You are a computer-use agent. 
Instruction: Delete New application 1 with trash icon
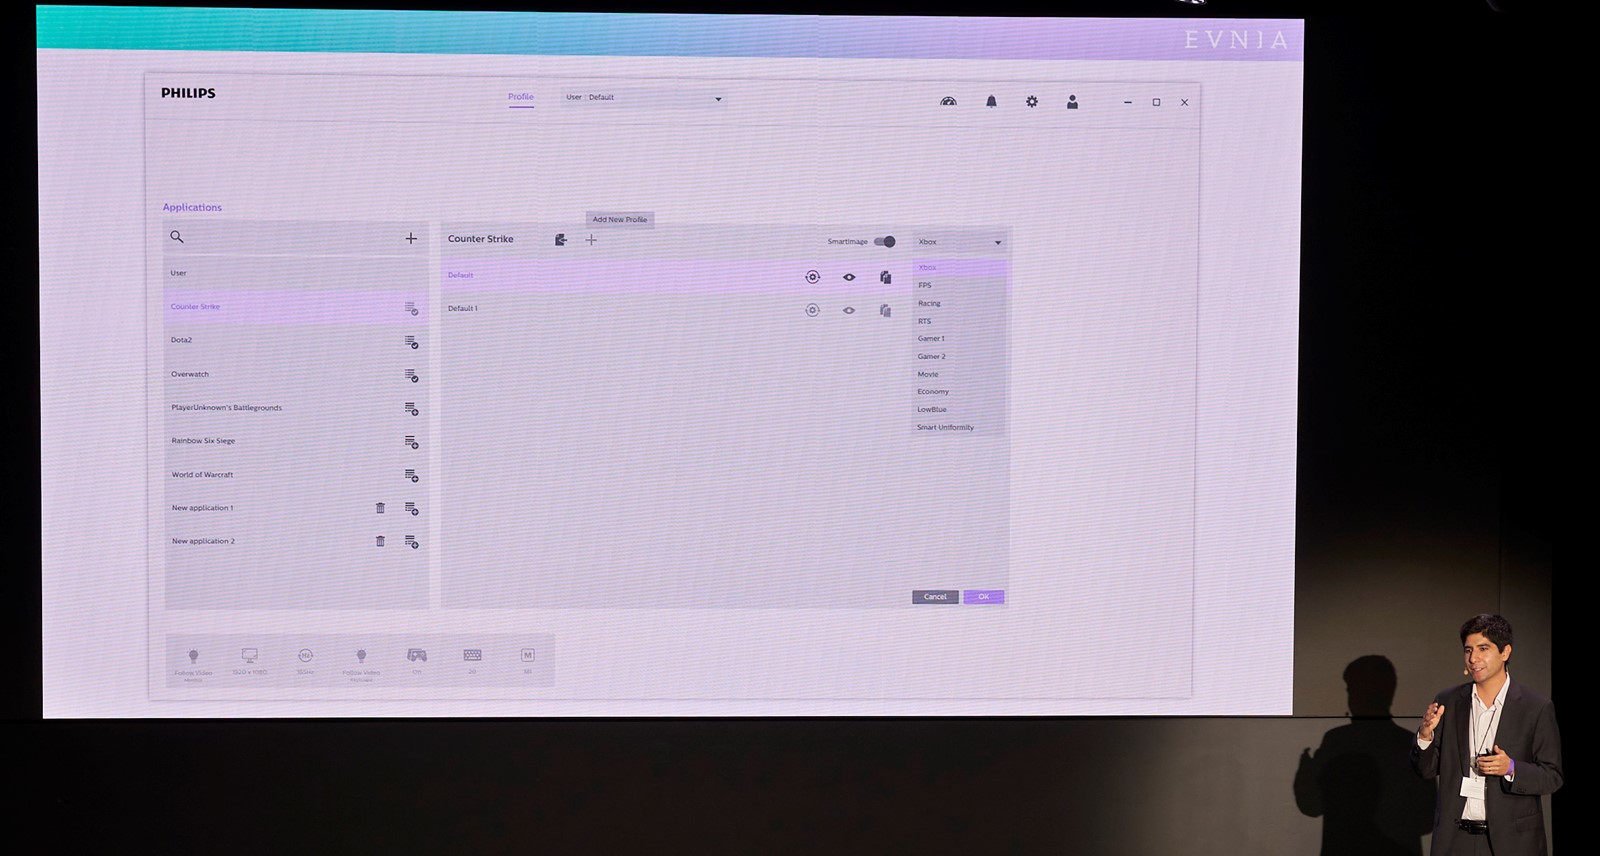380,508
